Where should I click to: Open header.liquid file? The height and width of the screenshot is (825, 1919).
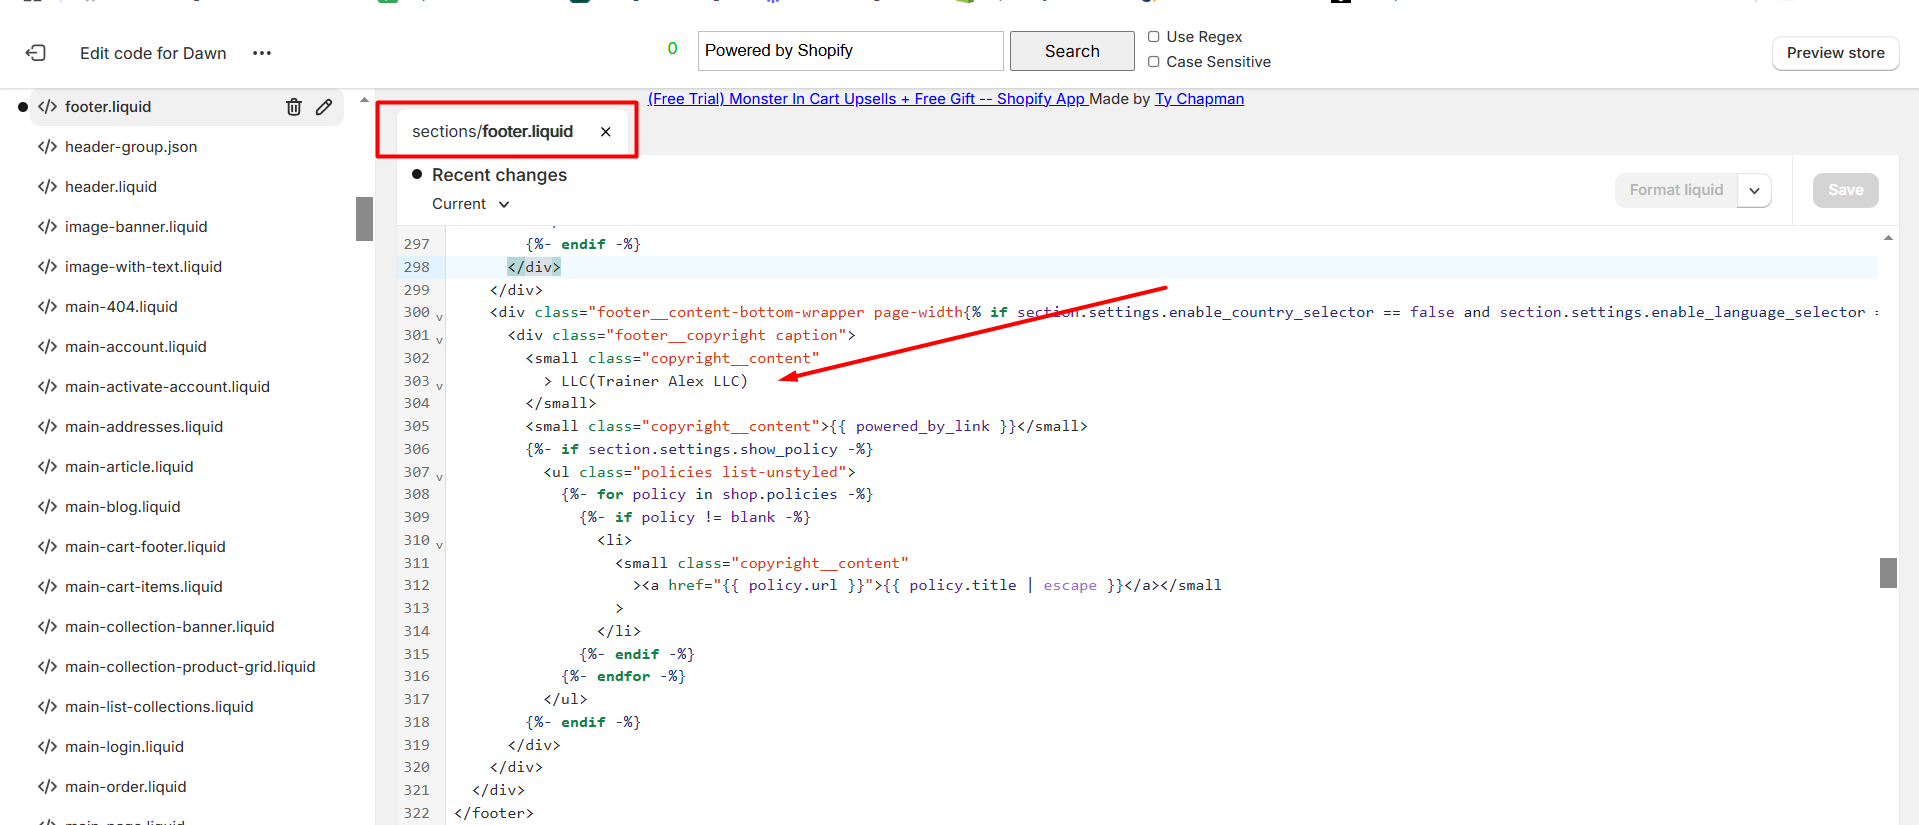point(111,187)
